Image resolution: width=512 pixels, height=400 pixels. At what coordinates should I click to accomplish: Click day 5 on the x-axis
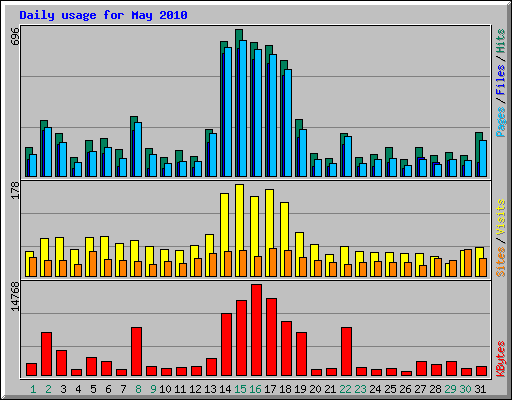(x=93, y=389)
